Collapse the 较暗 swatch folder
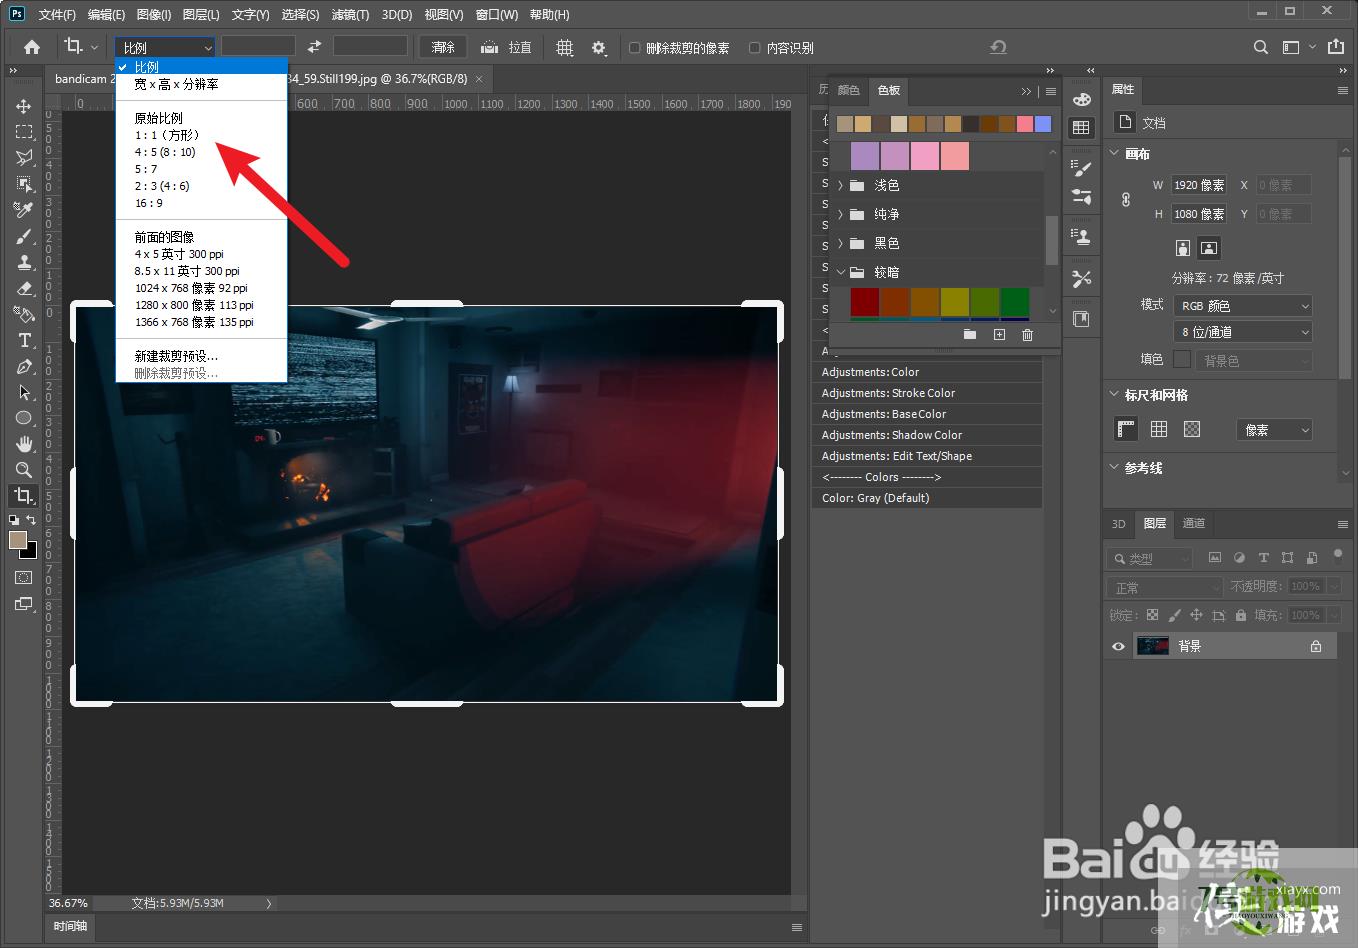1358x948 pixels. pyautogui.click(x=840, y=272)
